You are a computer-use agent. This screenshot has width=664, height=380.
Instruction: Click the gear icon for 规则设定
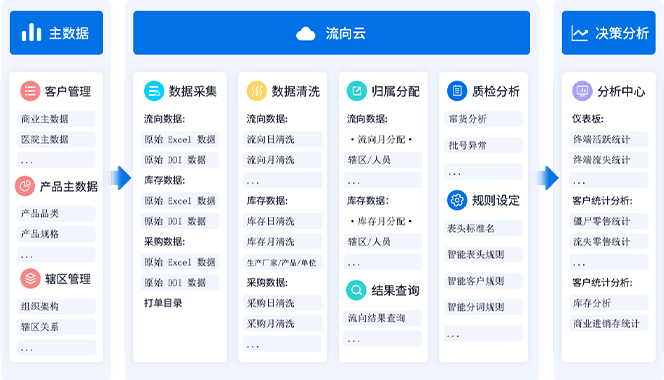(457, 200)
